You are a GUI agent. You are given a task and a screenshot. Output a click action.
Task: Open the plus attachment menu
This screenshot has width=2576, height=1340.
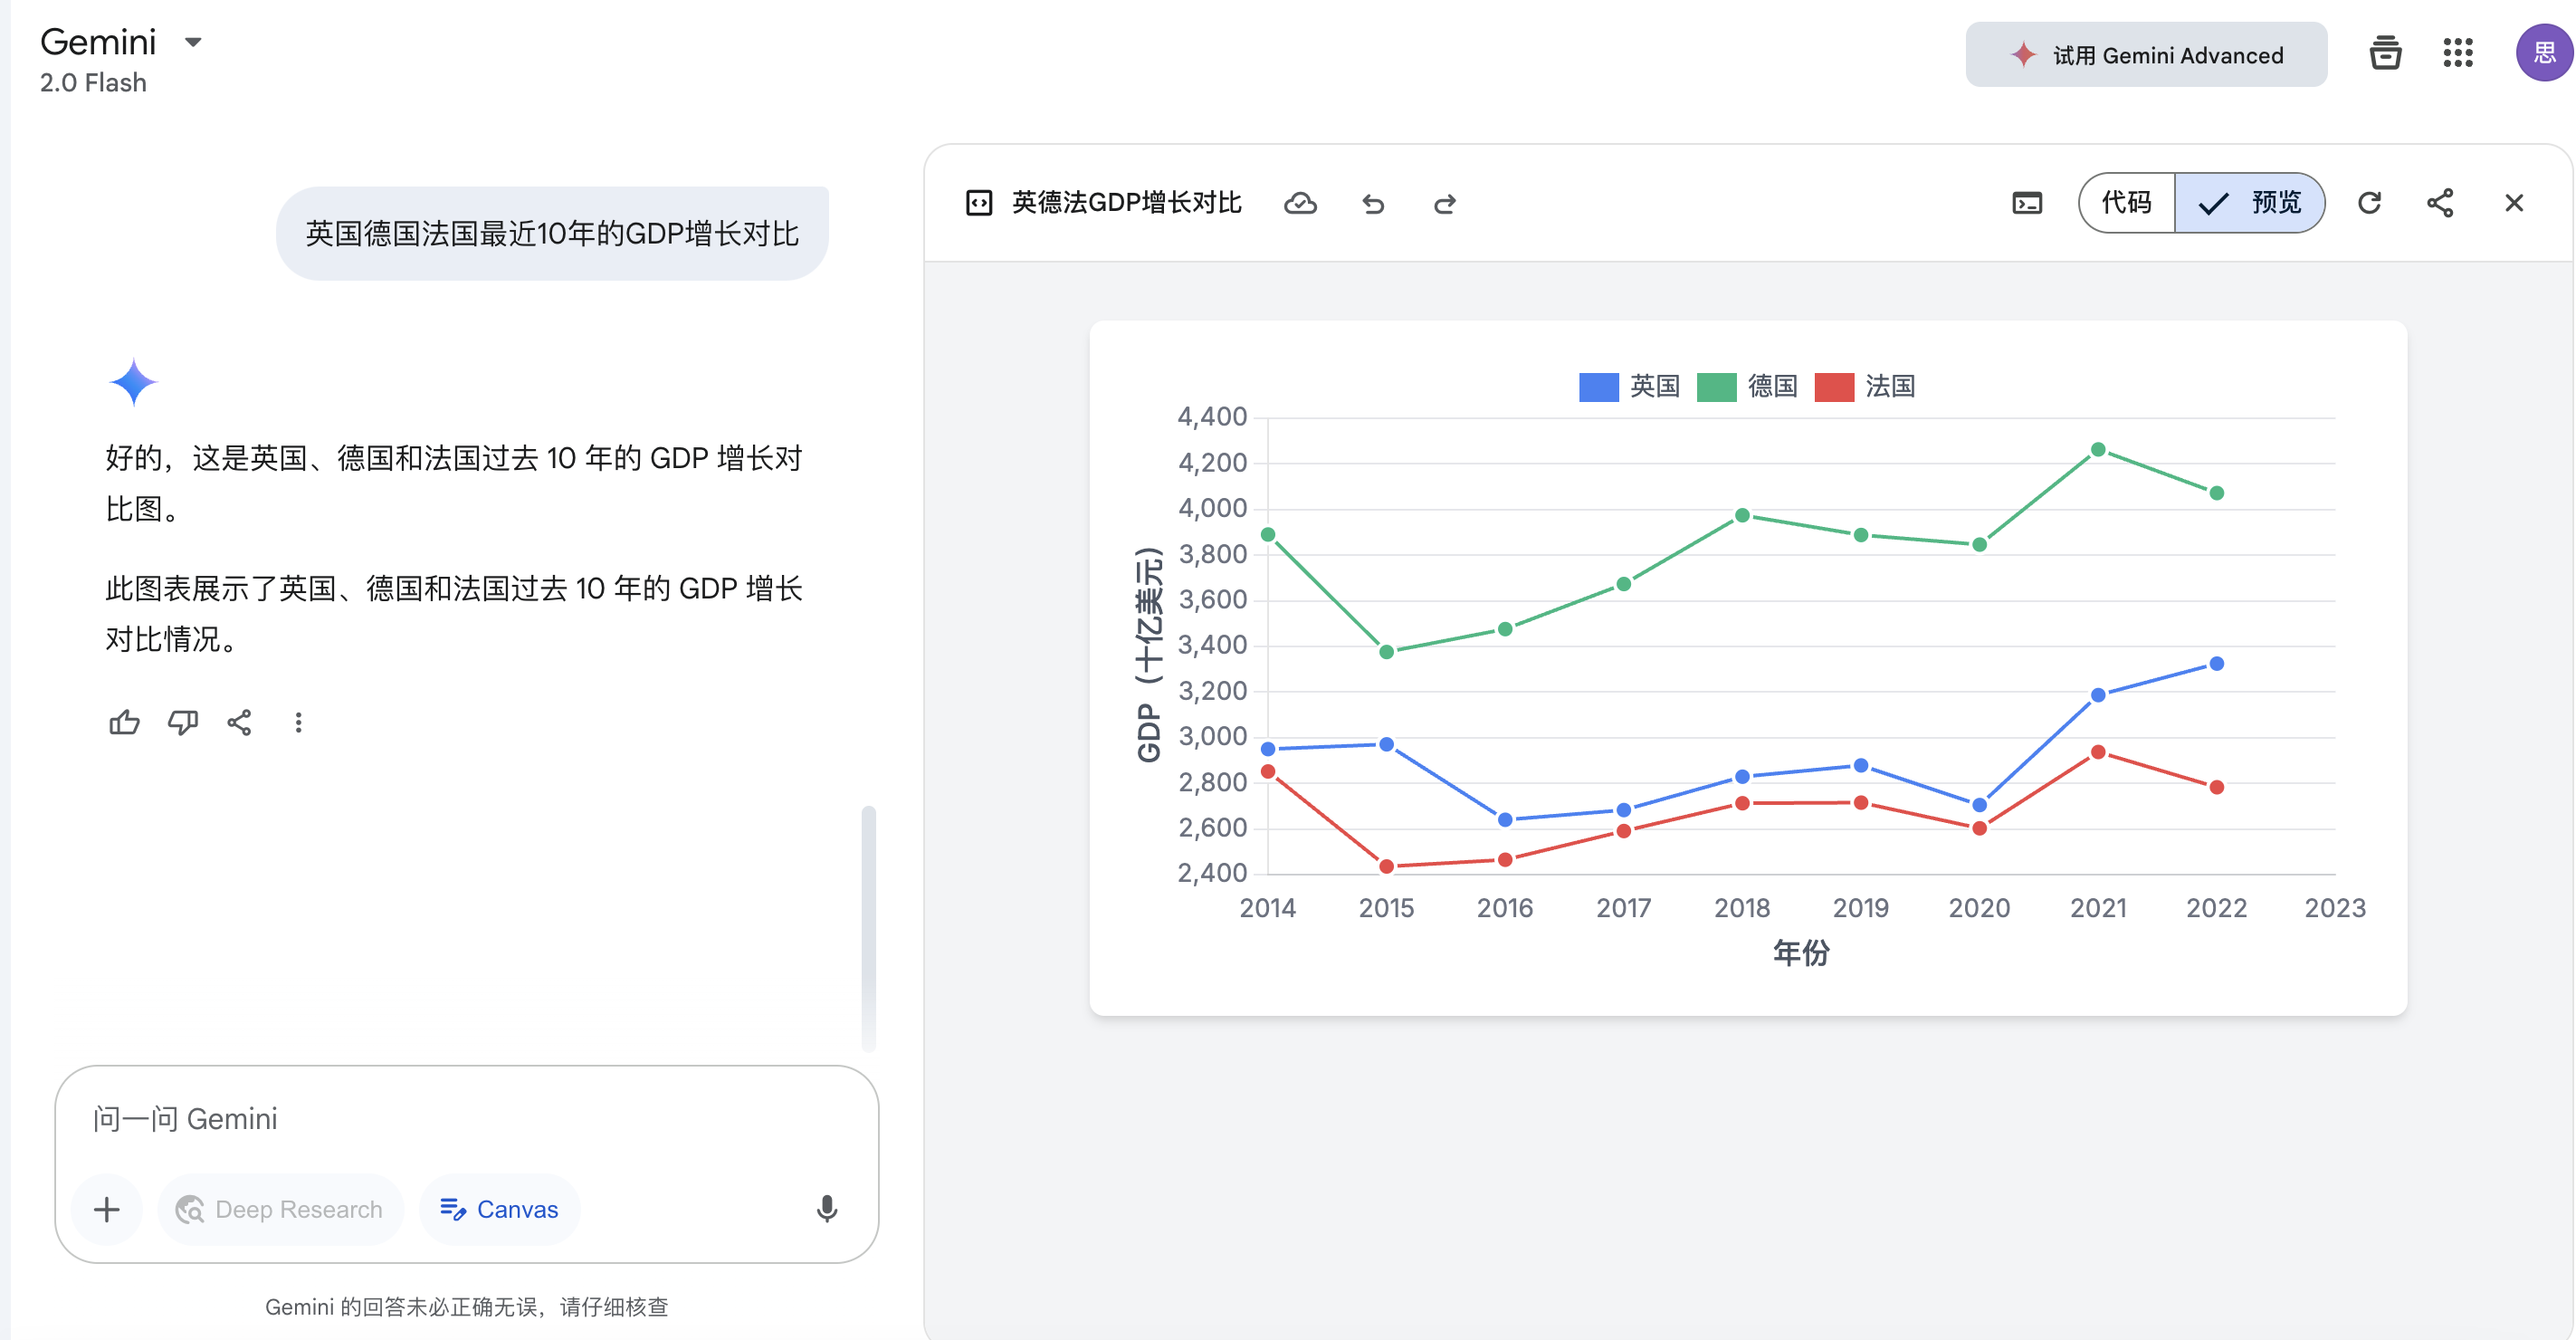[107, 1209]
